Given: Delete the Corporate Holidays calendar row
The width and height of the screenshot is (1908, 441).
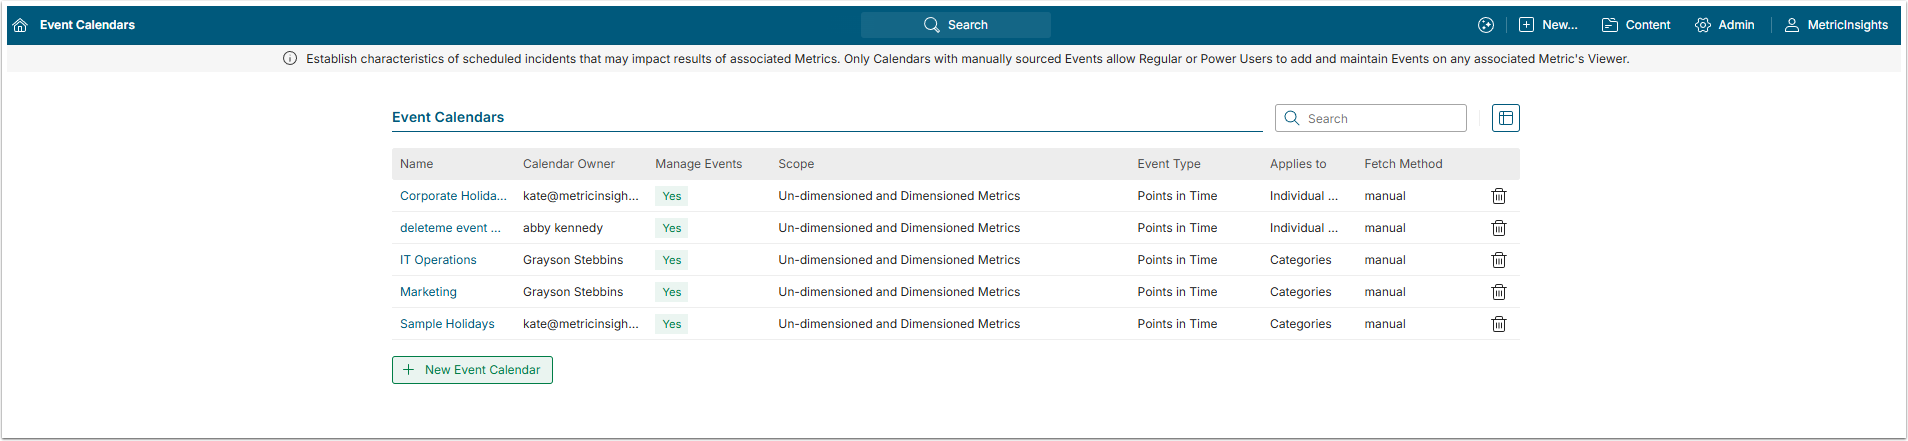Looking at the screenshot, I should [1499, 196].
